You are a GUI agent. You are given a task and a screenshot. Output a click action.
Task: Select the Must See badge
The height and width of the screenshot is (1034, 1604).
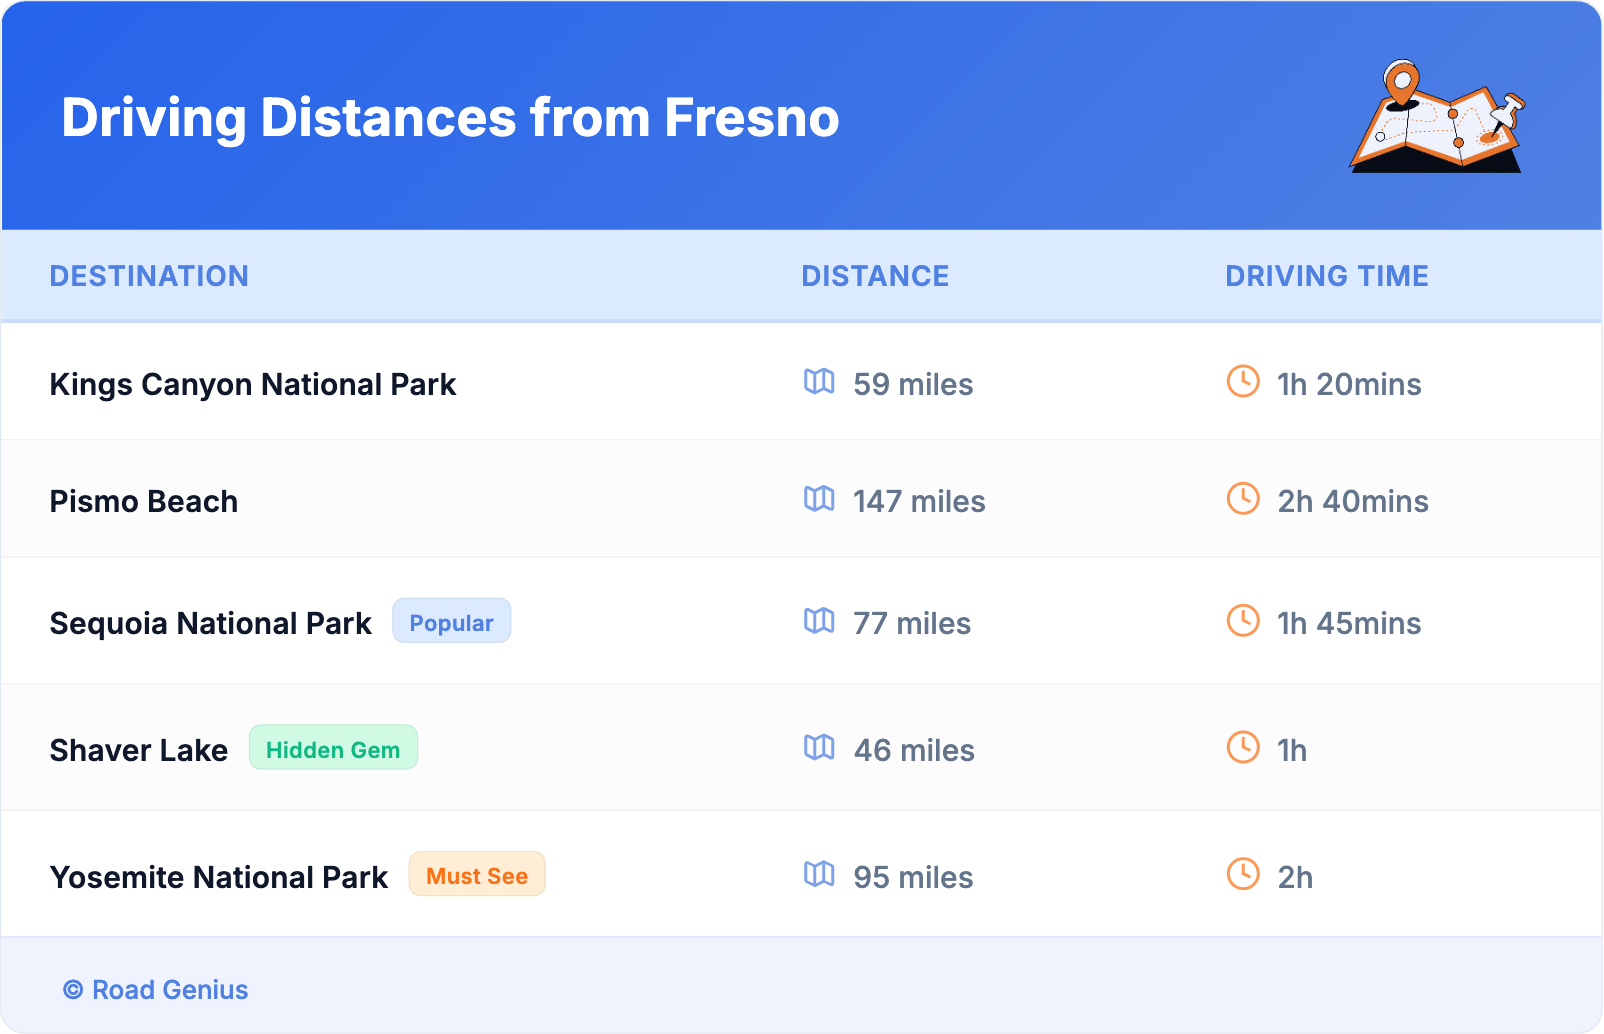[477, 875]
